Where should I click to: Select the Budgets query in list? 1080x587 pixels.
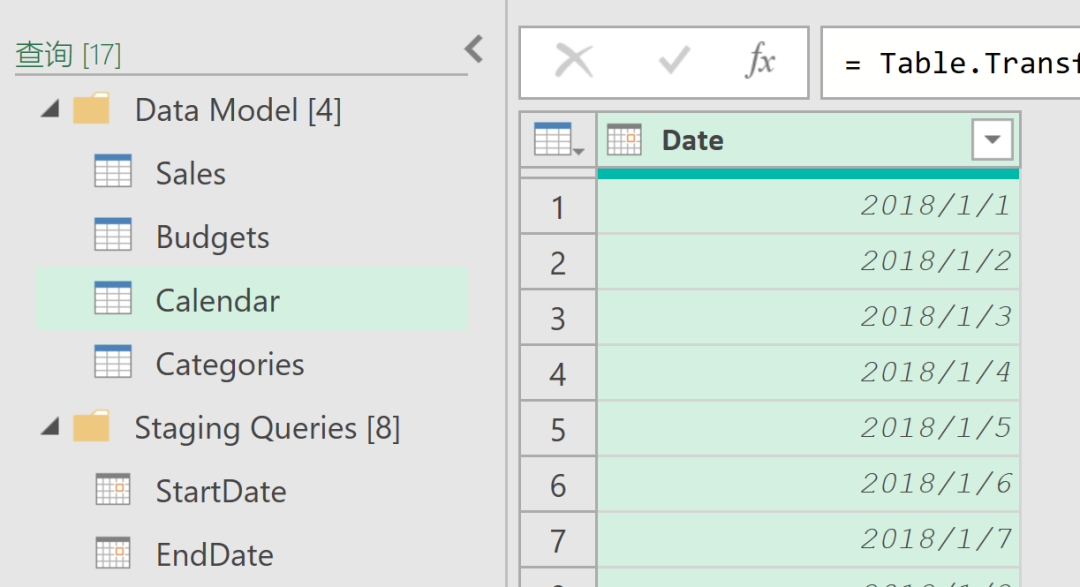[212, 237]
